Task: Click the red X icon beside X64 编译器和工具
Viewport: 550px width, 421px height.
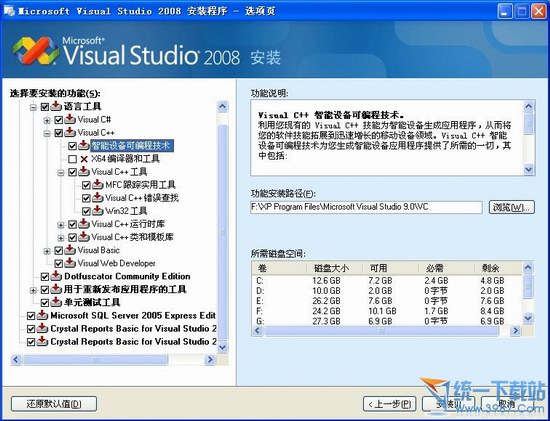Action: (84, 159)
